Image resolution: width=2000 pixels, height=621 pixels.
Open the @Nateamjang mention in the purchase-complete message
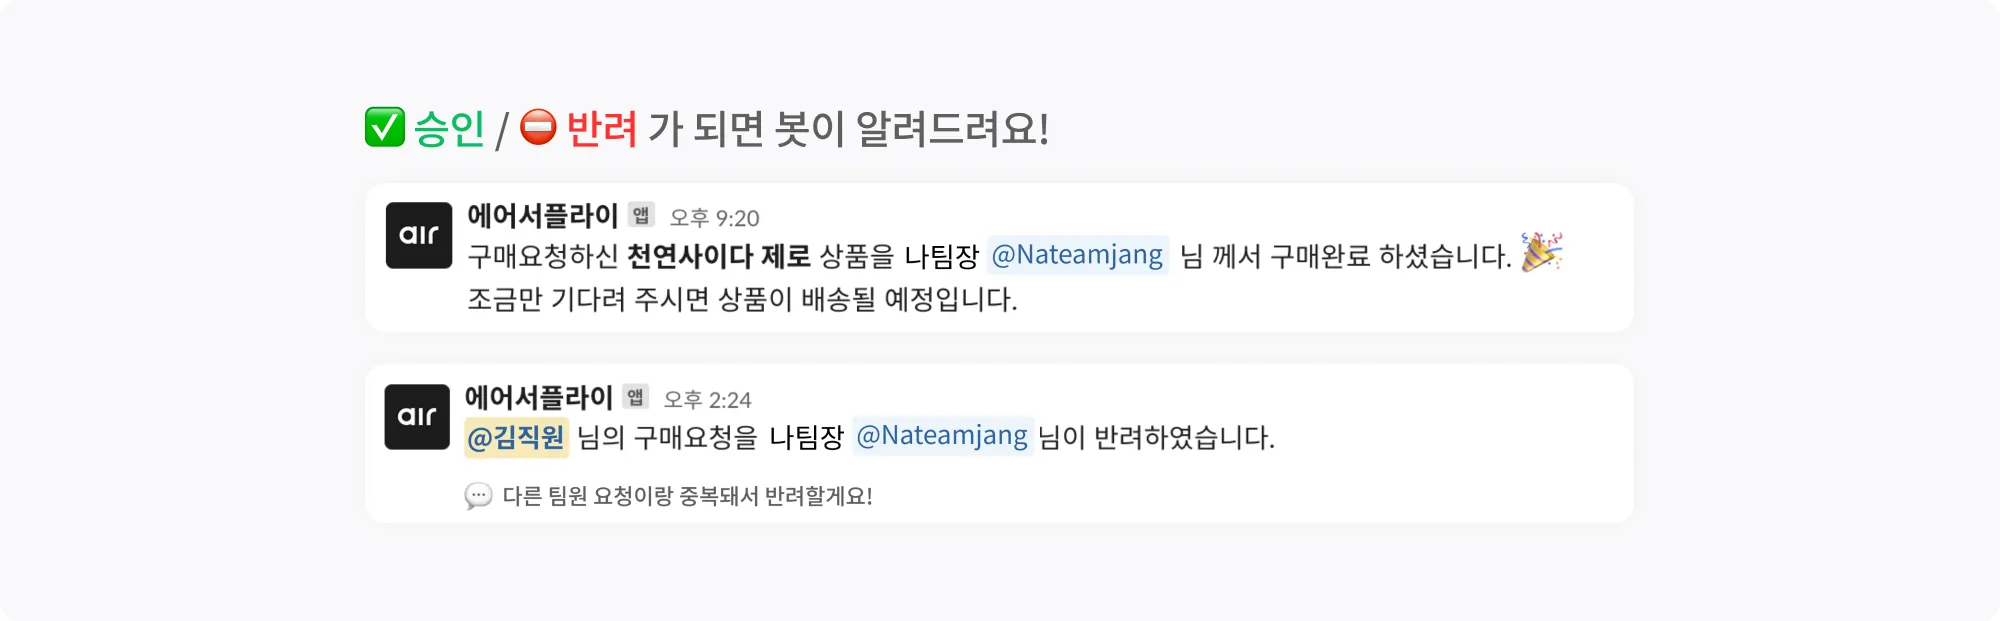[x=1077, y=256]
